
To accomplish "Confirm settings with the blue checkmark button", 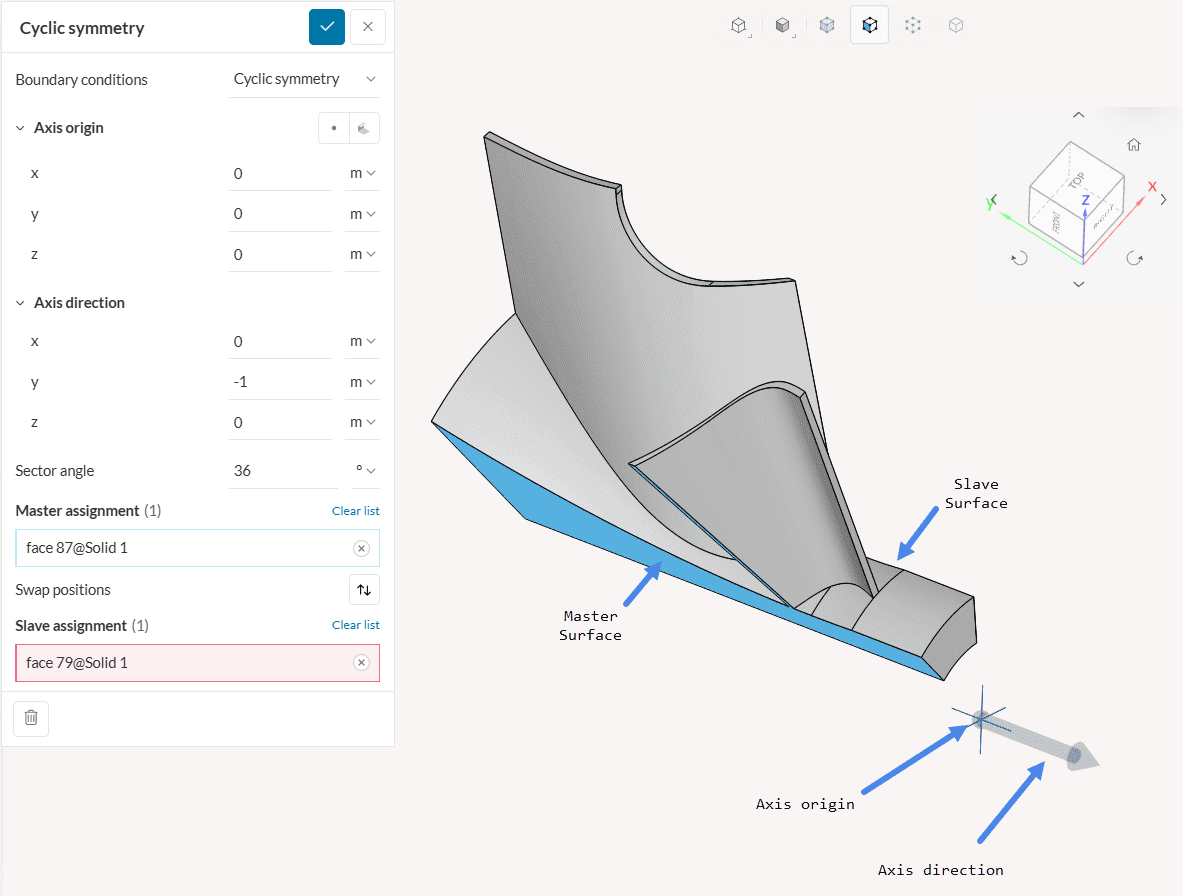I will (326, 27).
